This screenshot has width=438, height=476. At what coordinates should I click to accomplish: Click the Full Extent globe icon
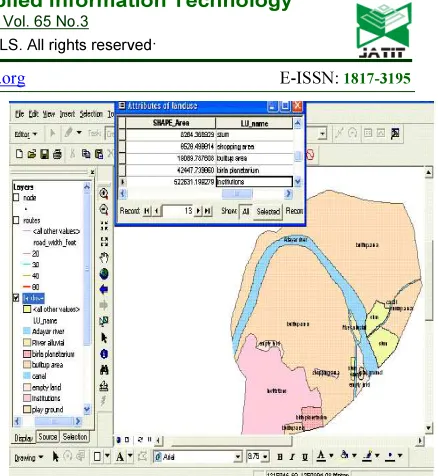point(104,274)
